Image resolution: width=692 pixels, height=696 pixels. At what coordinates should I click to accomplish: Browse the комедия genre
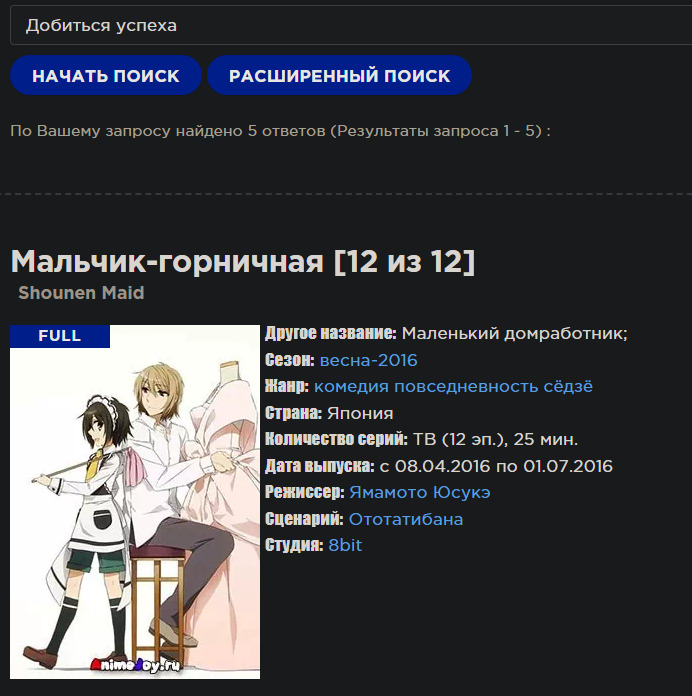[x=351, y=387]
